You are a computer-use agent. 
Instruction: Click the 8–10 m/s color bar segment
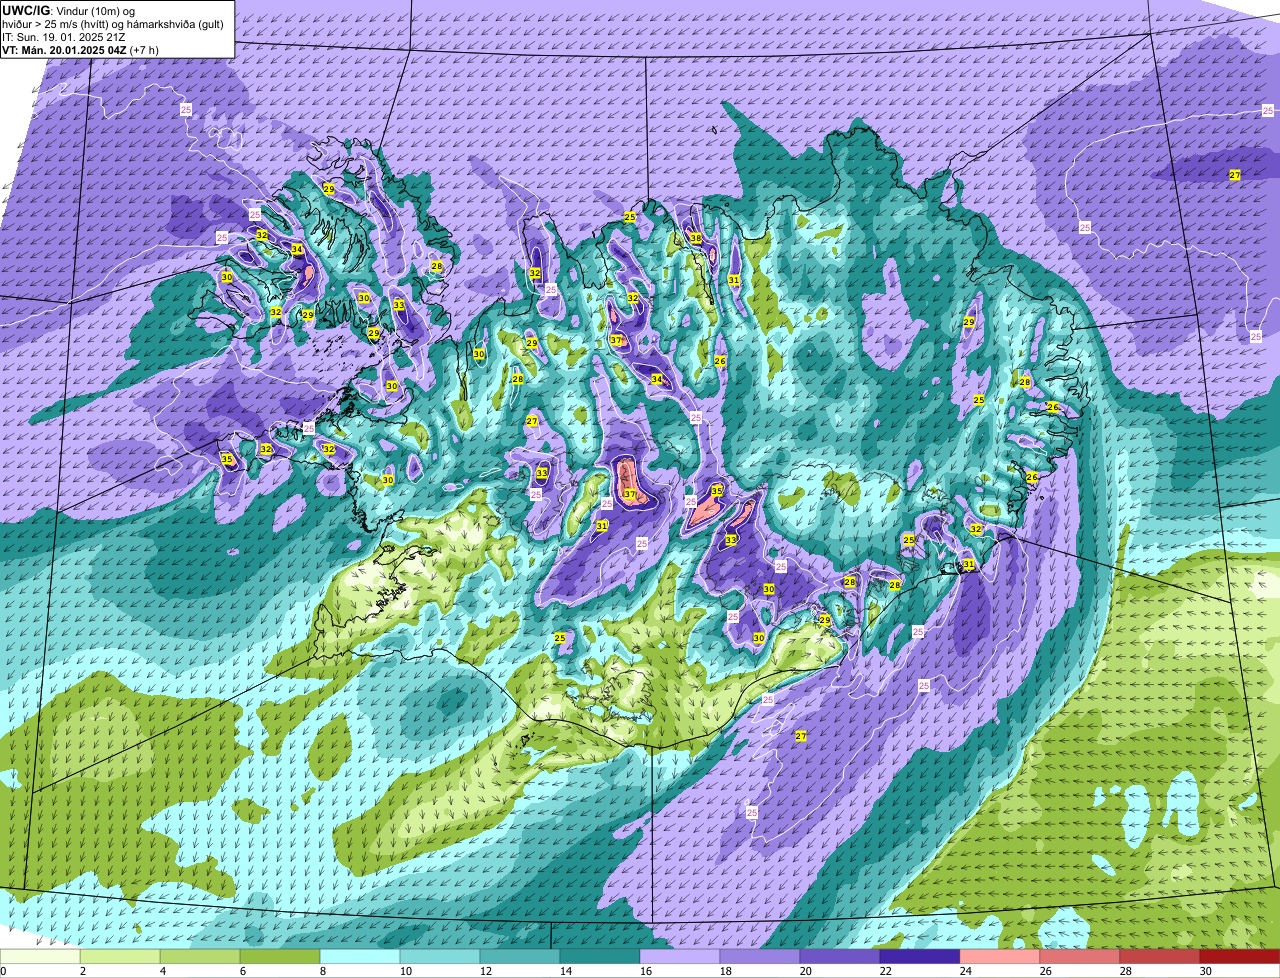pos(360,957)
